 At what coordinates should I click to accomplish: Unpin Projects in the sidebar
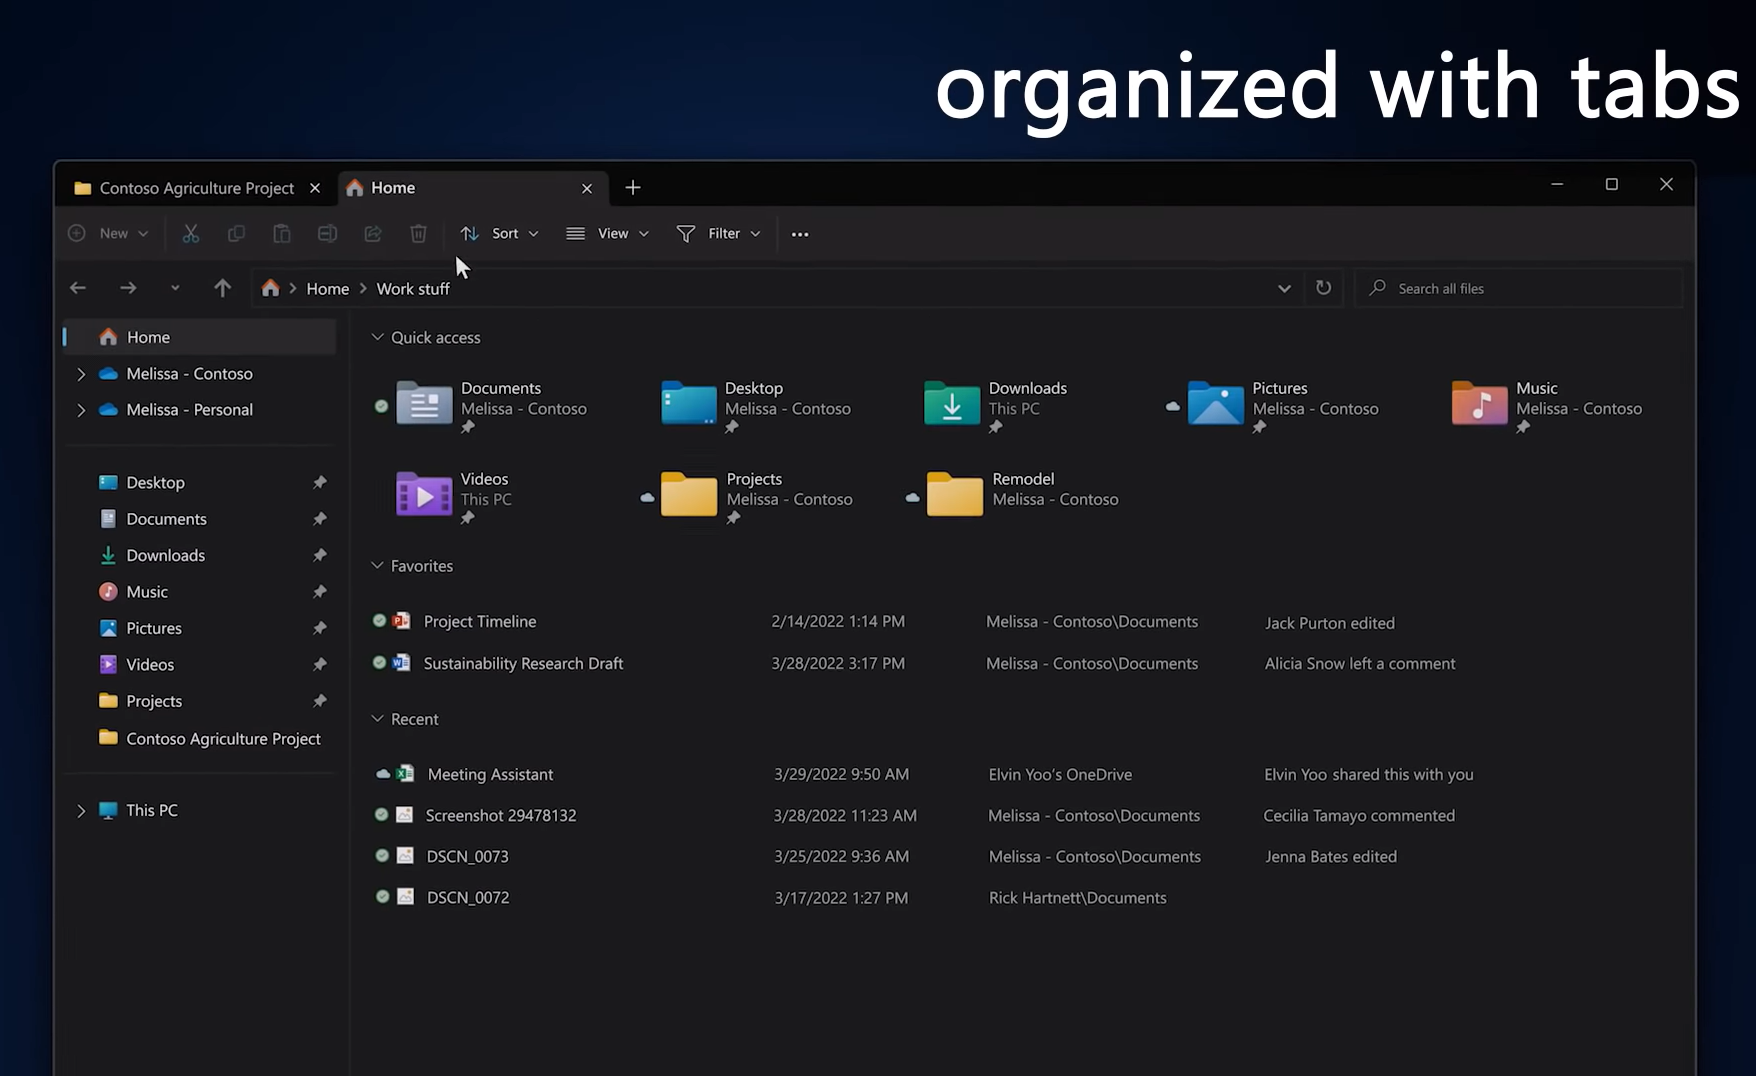[320, 701]
